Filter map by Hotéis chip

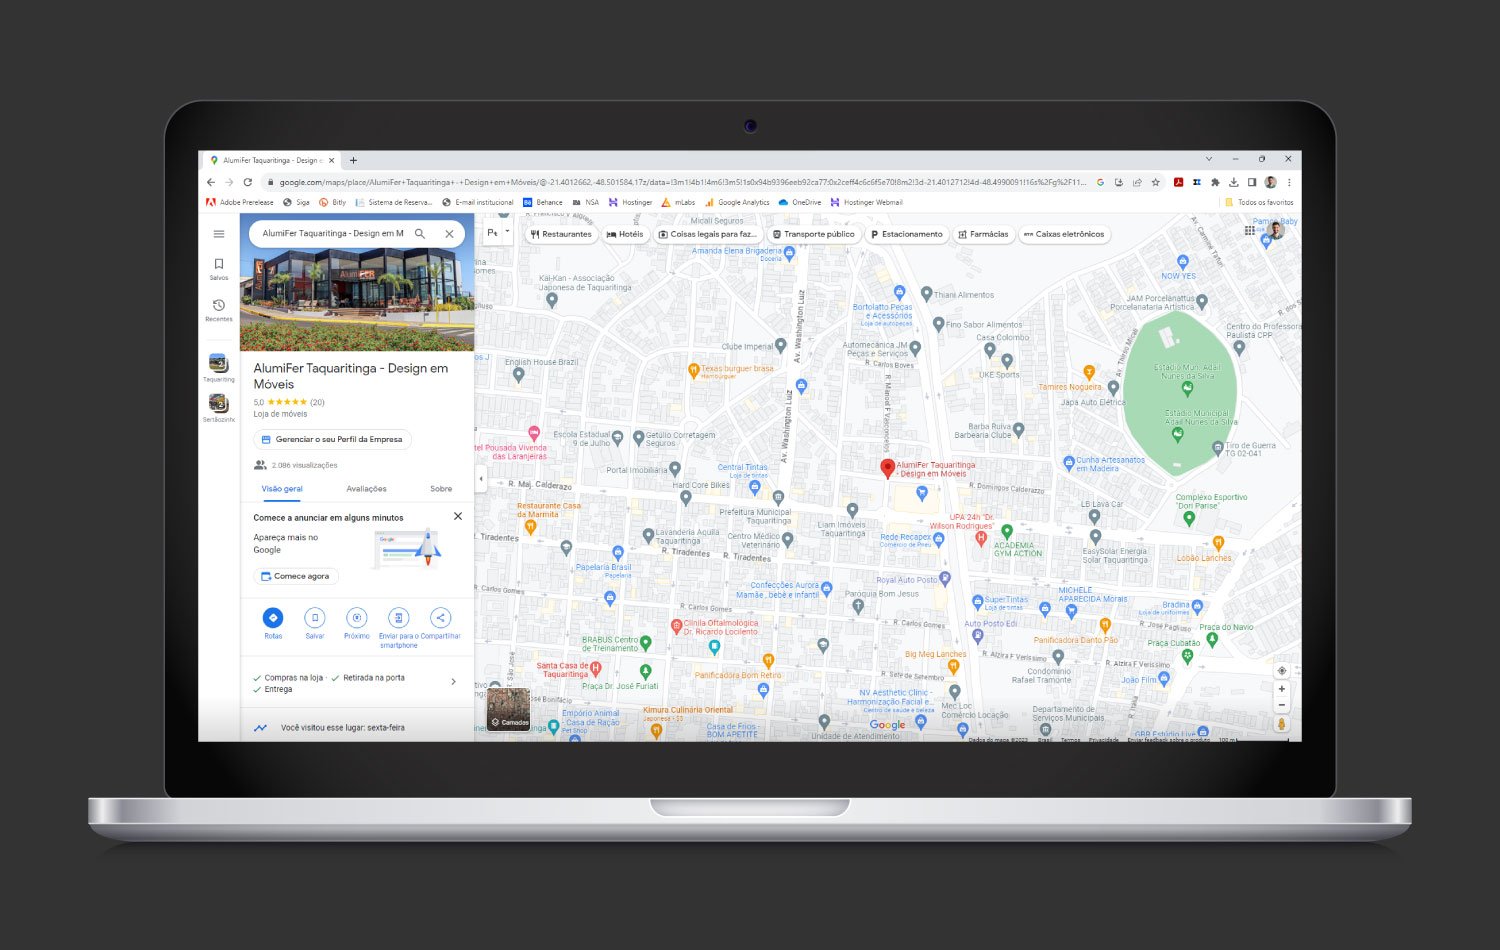[x=625, y=234]
